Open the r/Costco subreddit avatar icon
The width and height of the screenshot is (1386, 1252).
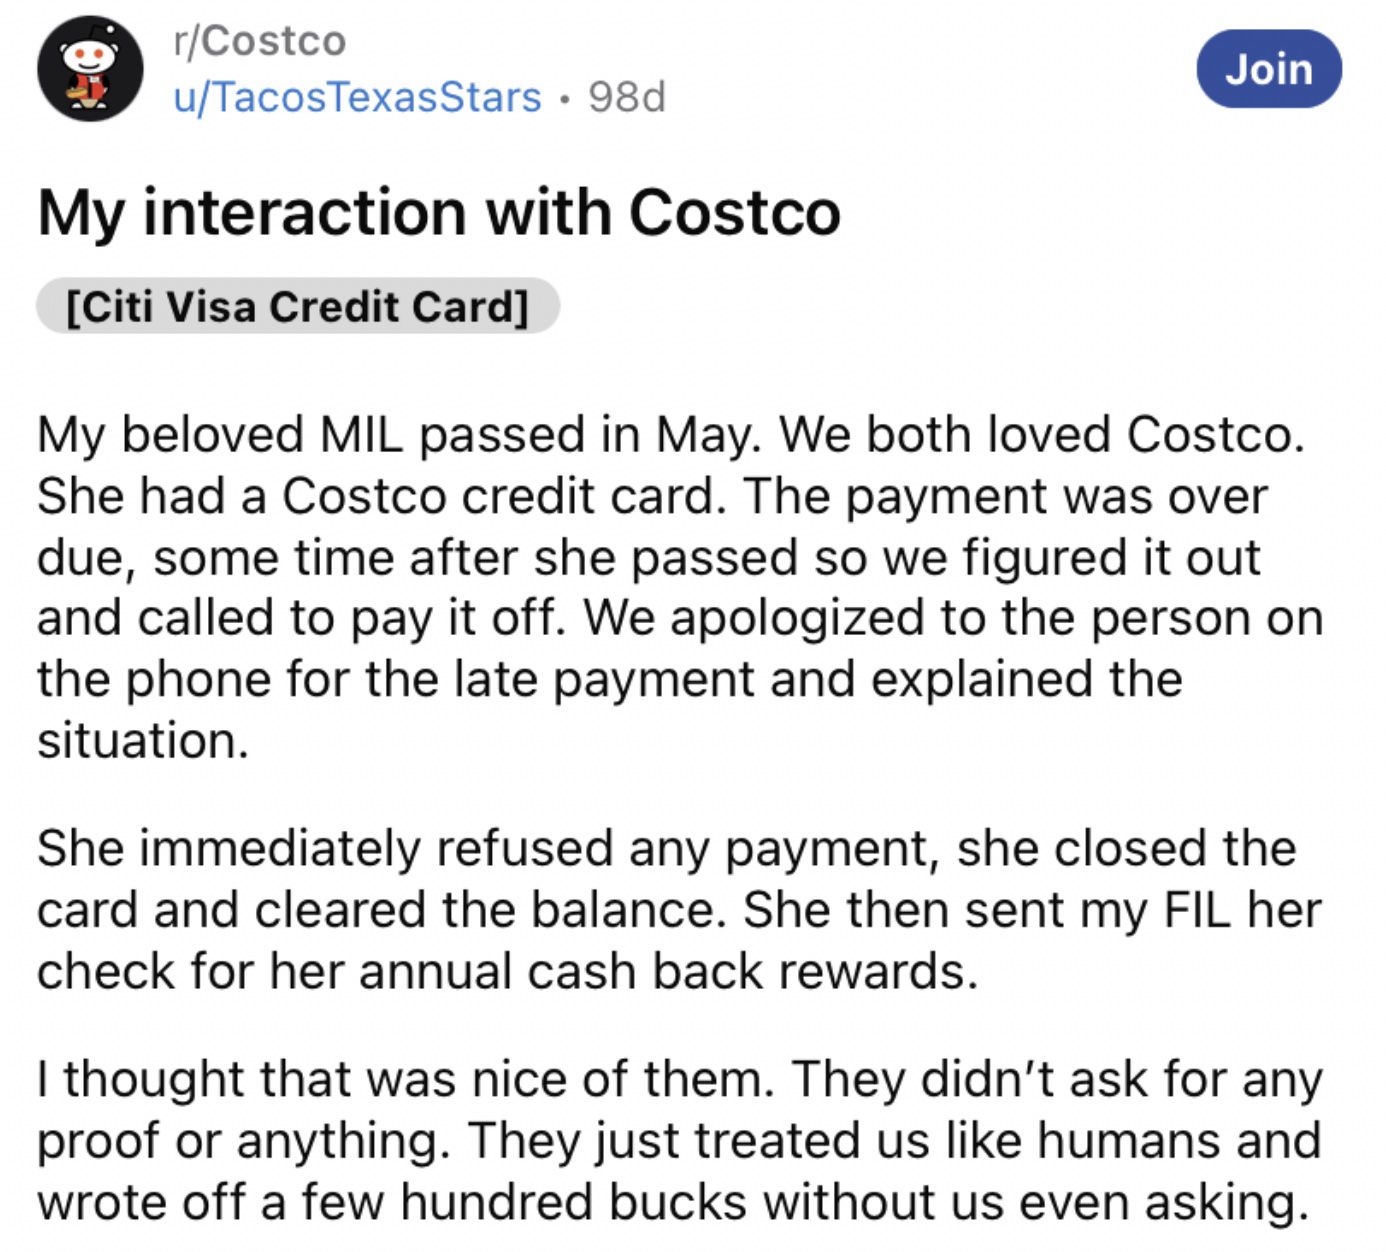click(90, 69)
